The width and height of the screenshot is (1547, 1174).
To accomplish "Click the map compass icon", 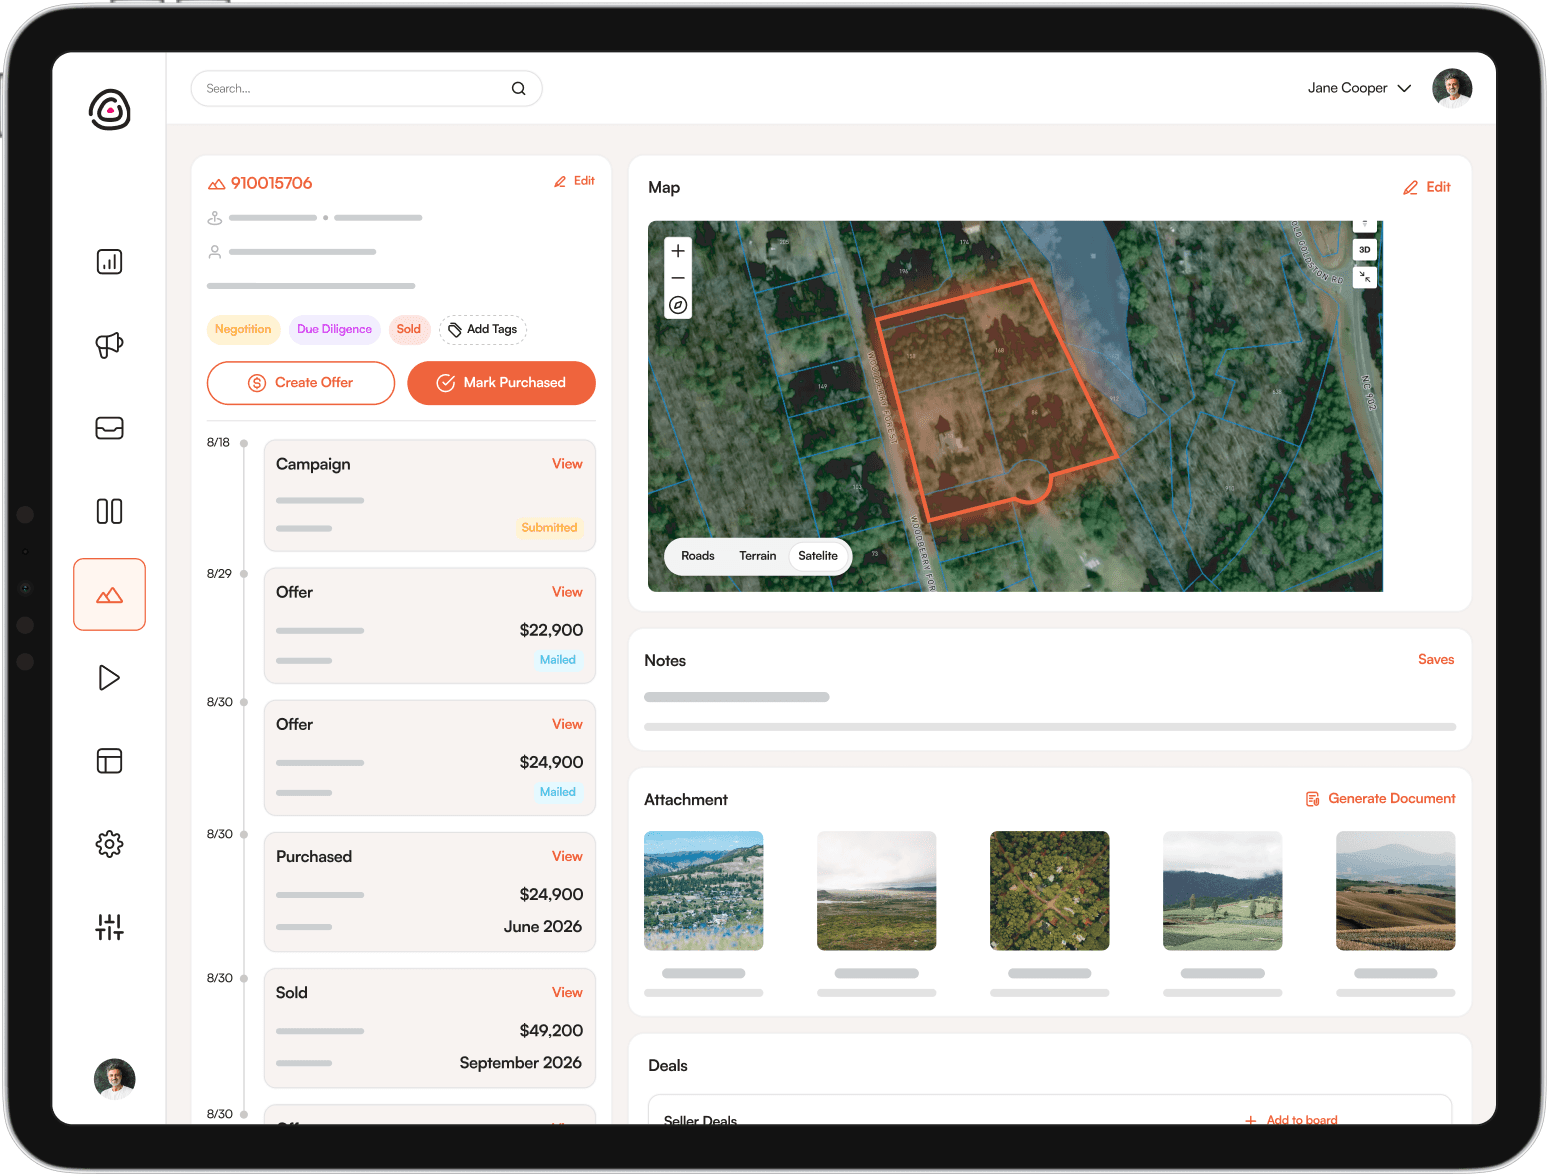I will tap(678, 305).
